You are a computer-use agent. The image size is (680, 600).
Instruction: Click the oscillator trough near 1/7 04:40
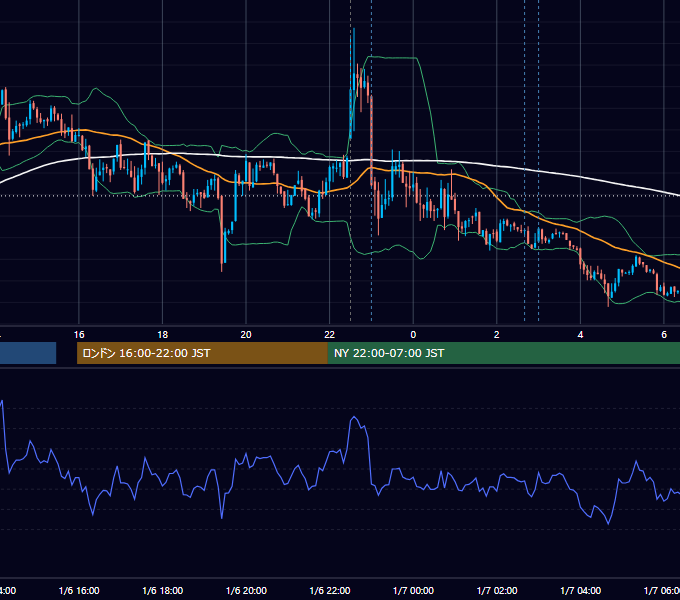[x=608, y=523]
